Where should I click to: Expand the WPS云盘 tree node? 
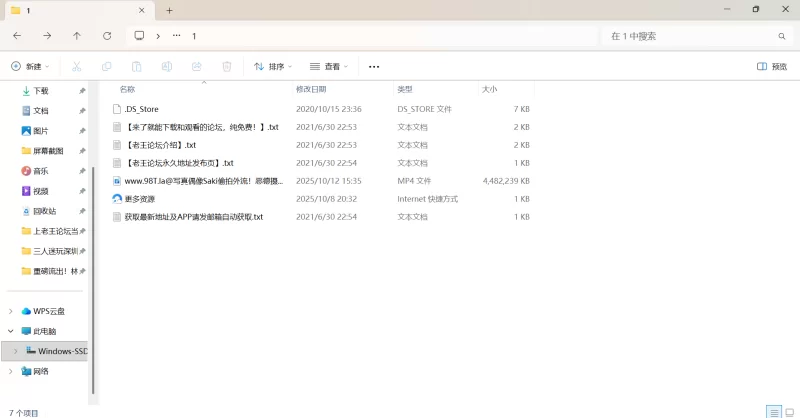click(11, 311)
